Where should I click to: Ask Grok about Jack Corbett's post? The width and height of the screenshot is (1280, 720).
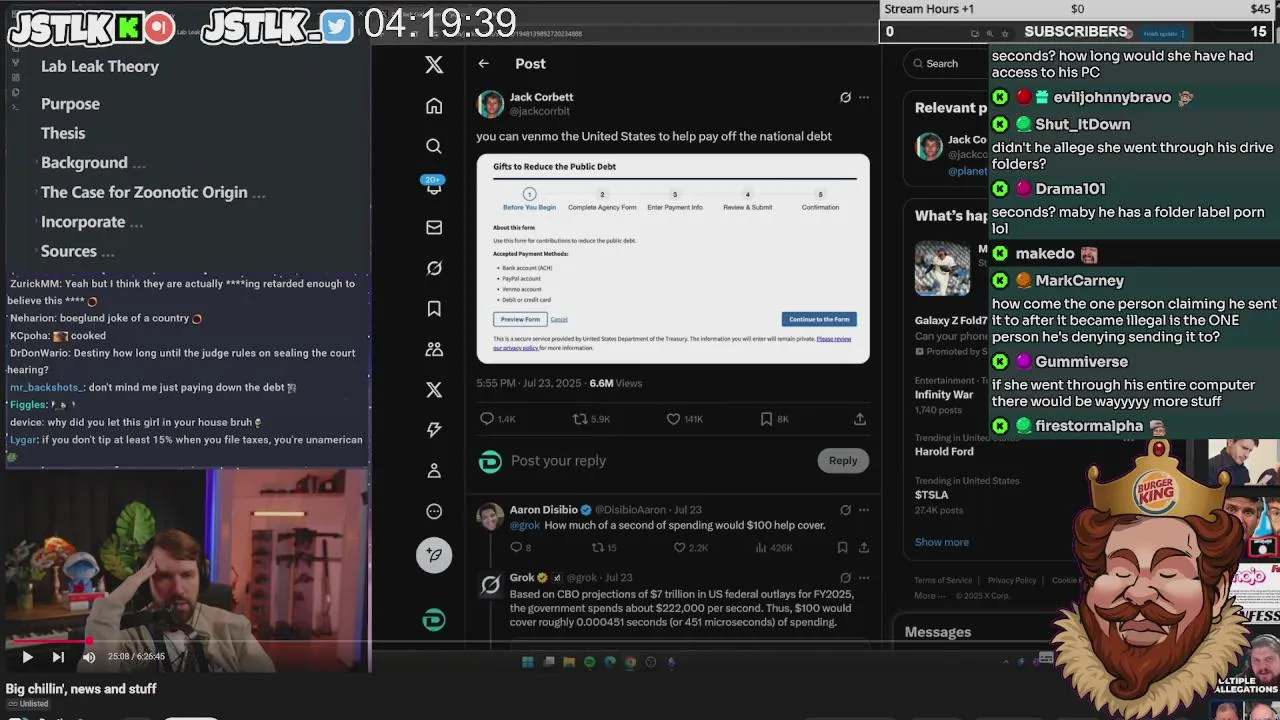click(x=845, y=97)
